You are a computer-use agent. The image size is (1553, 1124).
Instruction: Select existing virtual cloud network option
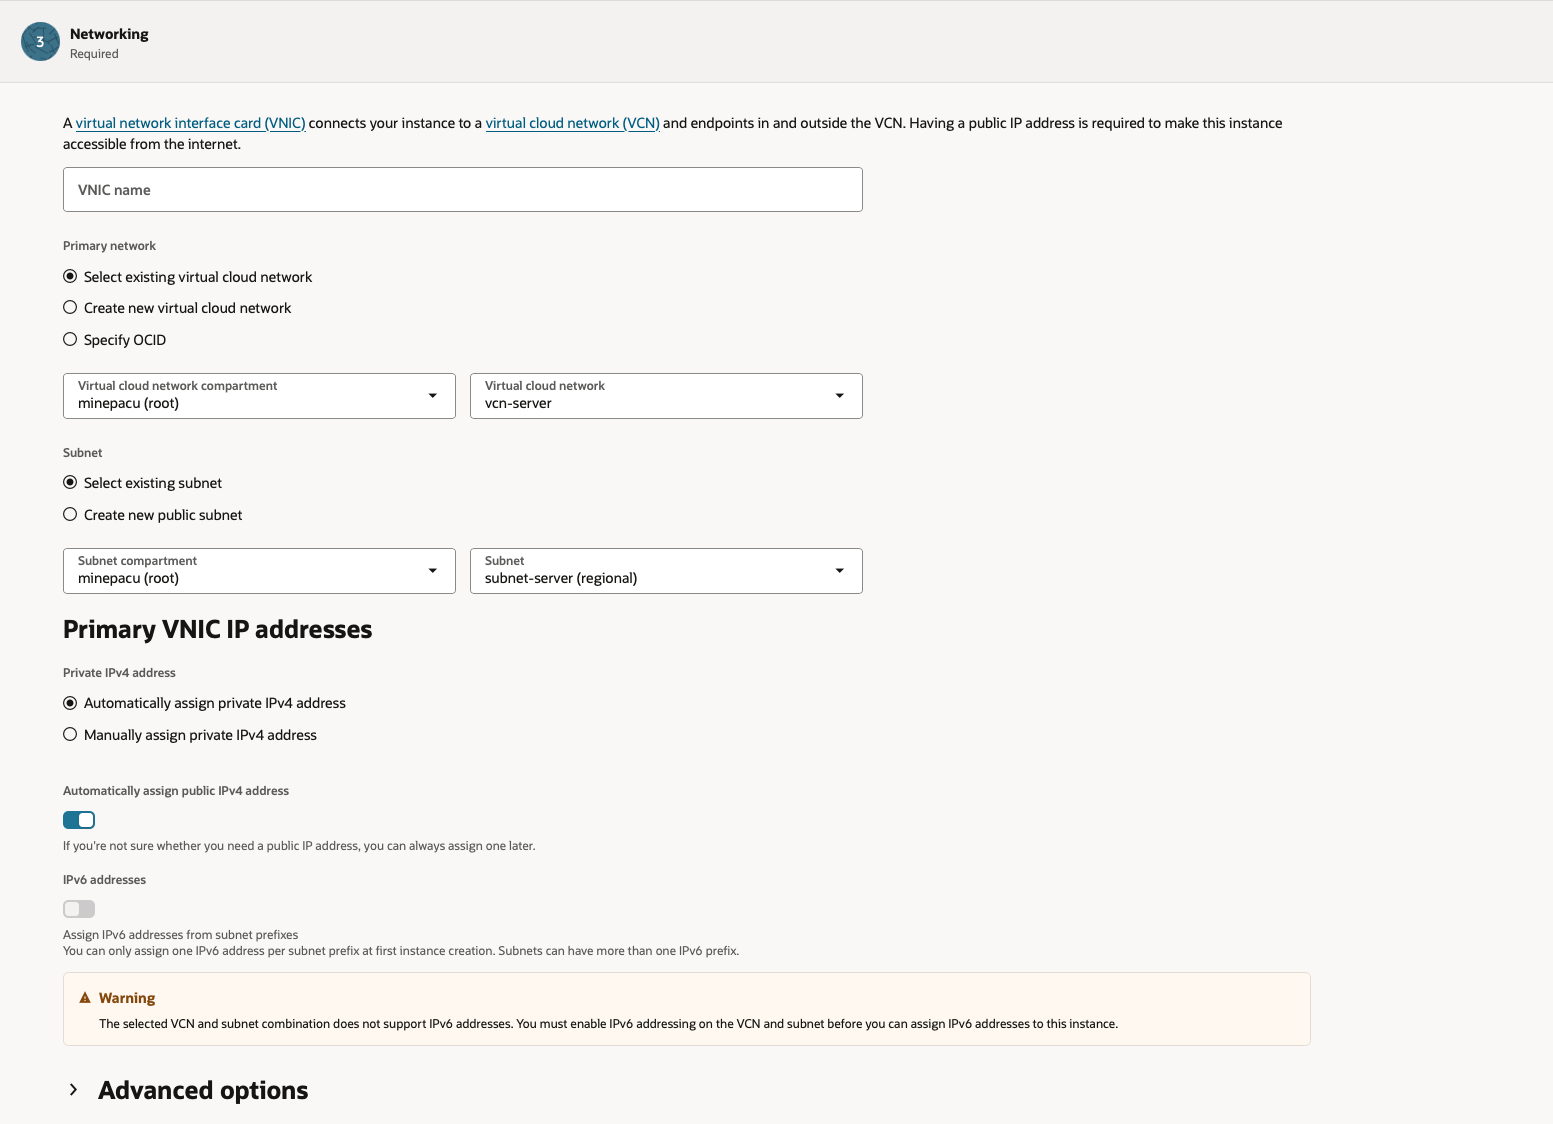click(x=70, y=277)
